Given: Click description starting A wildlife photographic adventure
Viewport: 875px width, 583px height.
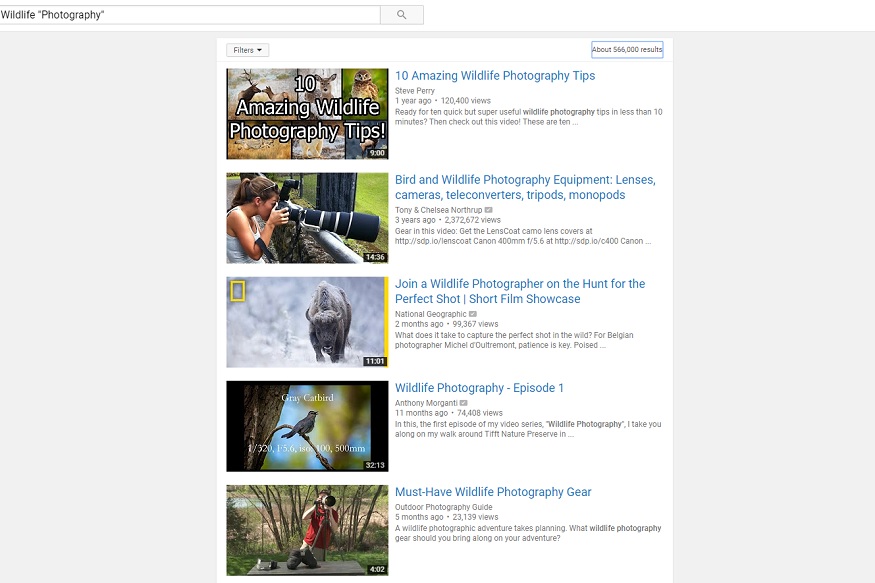Looking at the screenshot, I should pyautogui.click(x=528, y=533).
